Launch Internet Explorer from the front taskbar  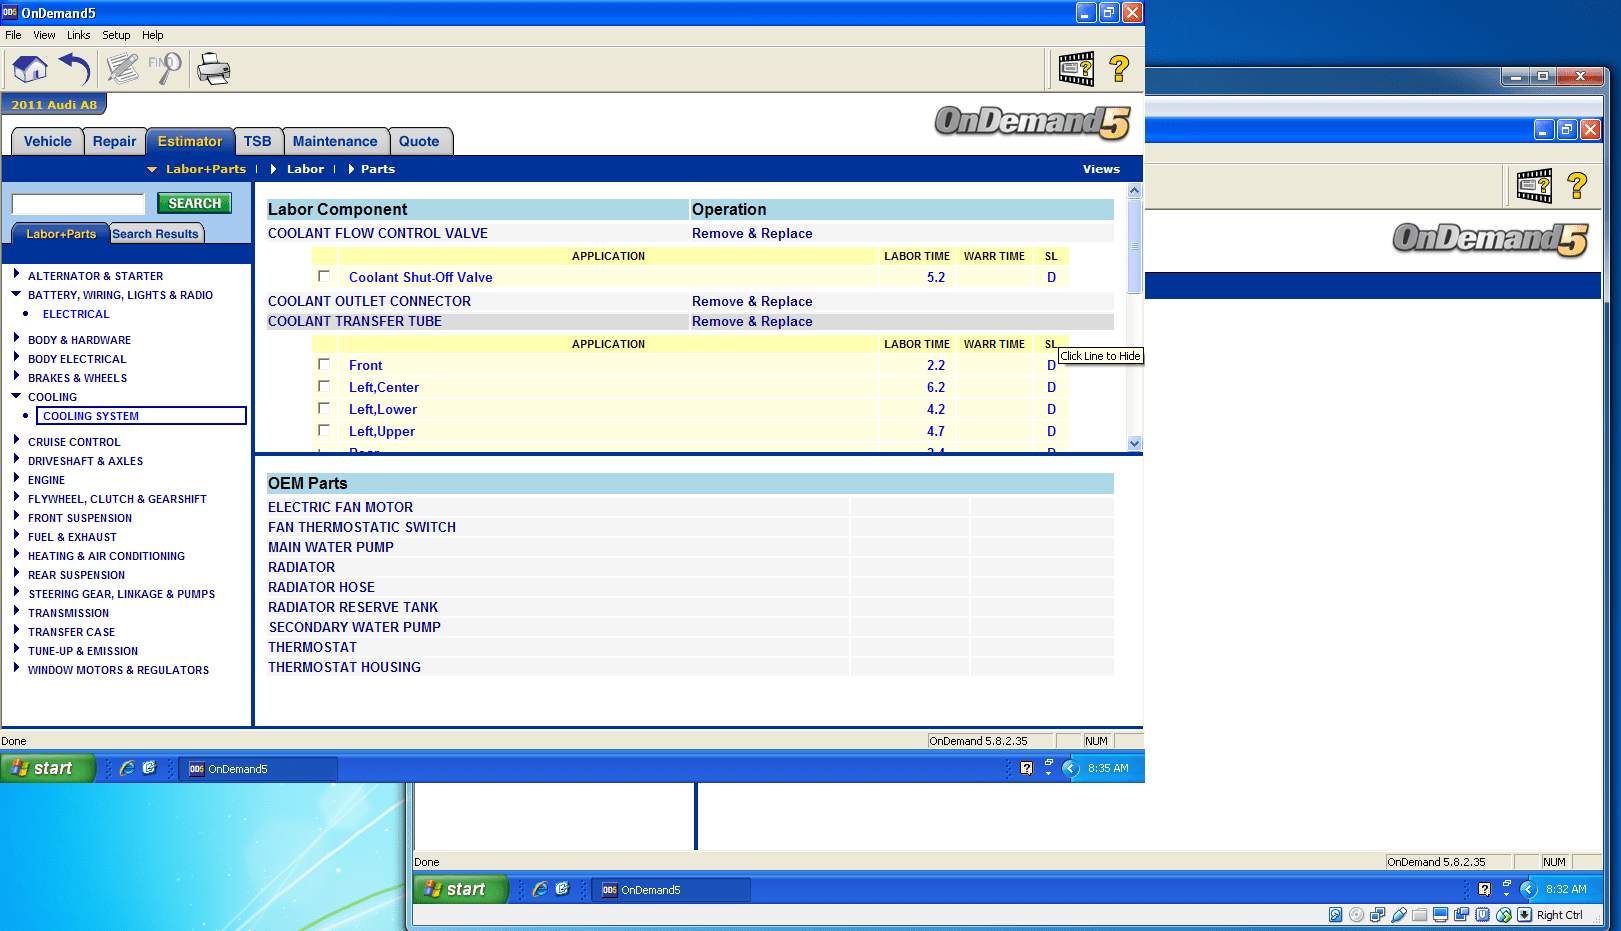(x=127, y=768)
